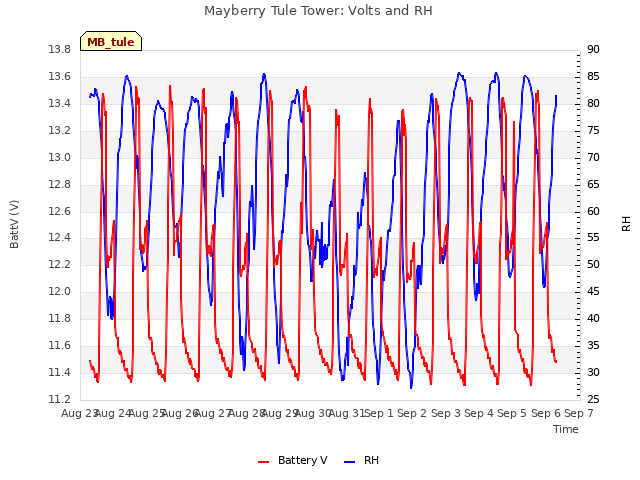Click the 11.2 tick on BattV axis

[59, 400]
